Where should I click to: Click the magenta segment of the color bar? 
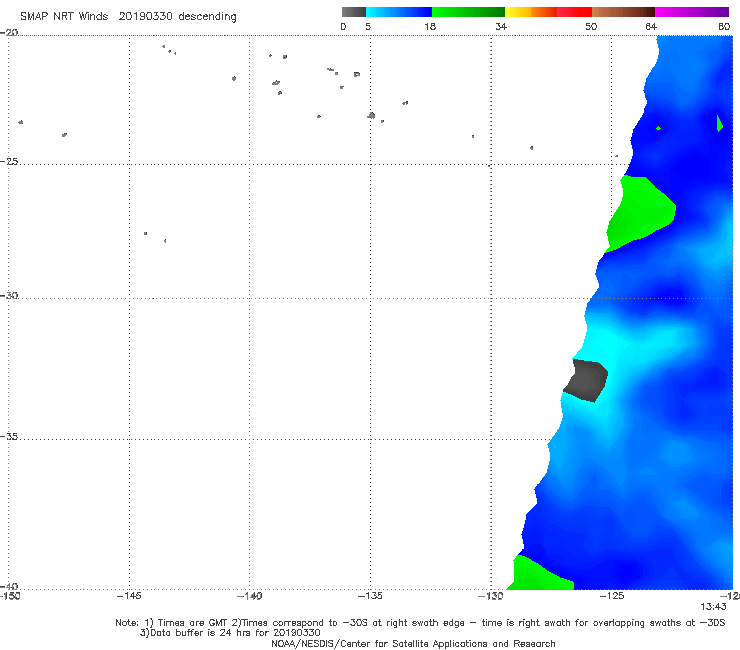click(x=692, y=12)
